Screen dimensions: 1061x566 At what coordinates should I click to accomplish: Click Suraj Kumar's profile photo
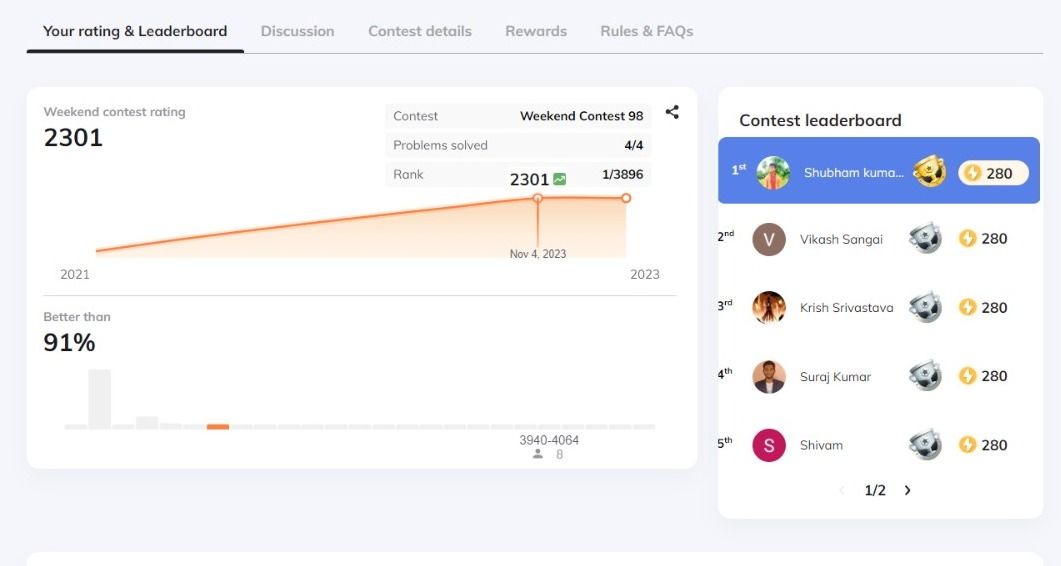[x=769, y=376]
